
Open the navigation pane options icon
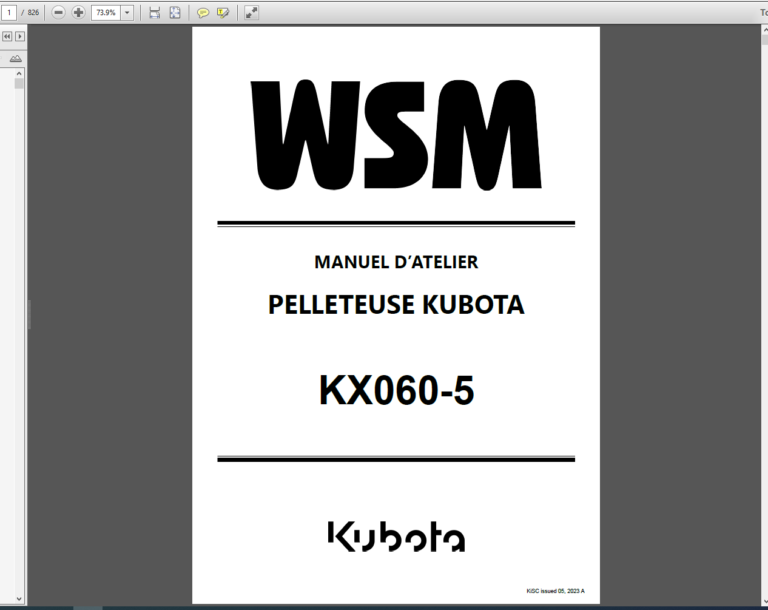[x=16, y=58]
